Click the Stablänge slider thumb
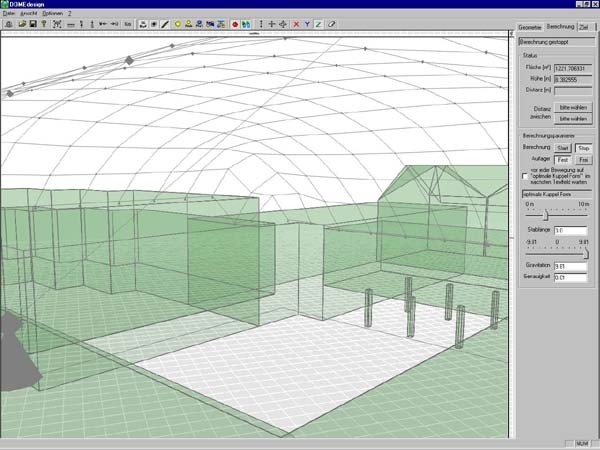600x450 pixels. coord(546,216)
